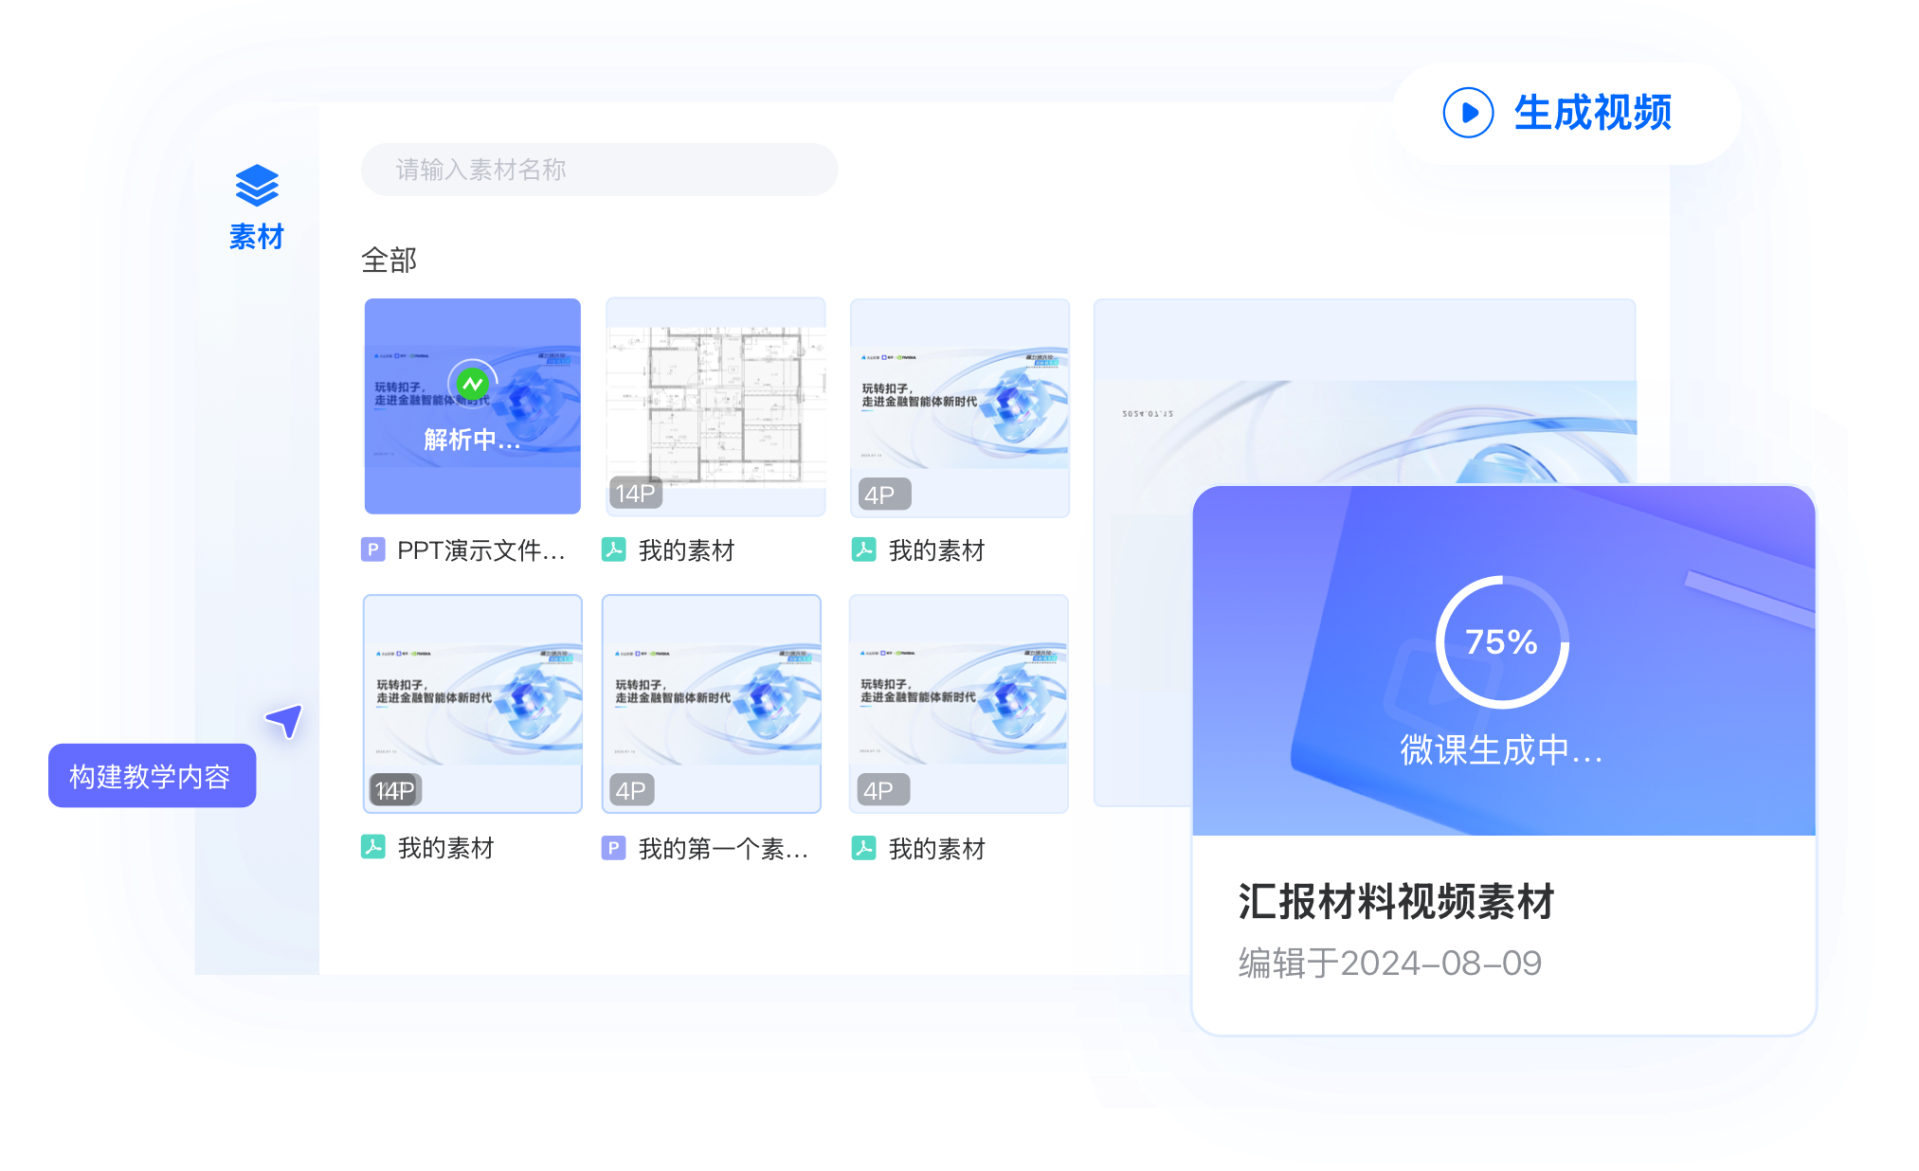Select the 素材 layers icon in sidebar
The height and width of the screenshot is (1171, 1919).
(x=256, y=186)
